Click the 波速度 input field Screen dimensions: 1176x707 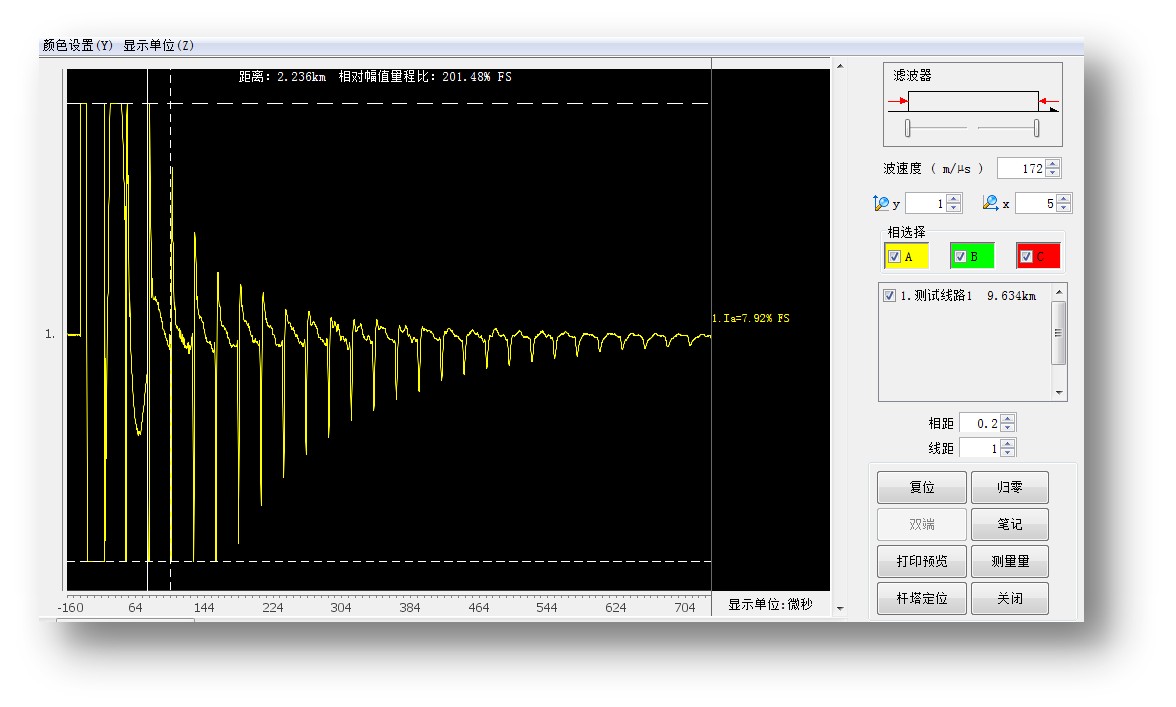point(1022,169)
